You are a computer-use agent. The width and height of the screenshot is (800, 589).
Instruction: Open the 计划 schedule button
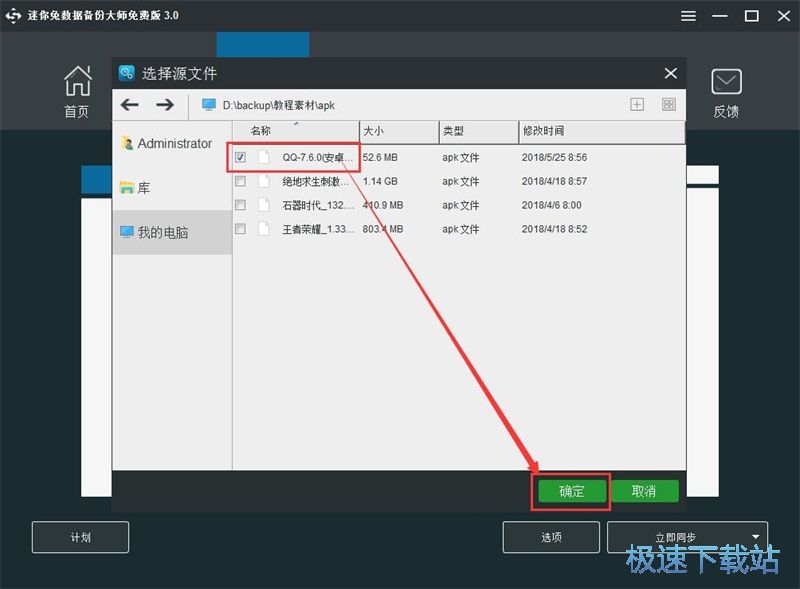(80, 537)
